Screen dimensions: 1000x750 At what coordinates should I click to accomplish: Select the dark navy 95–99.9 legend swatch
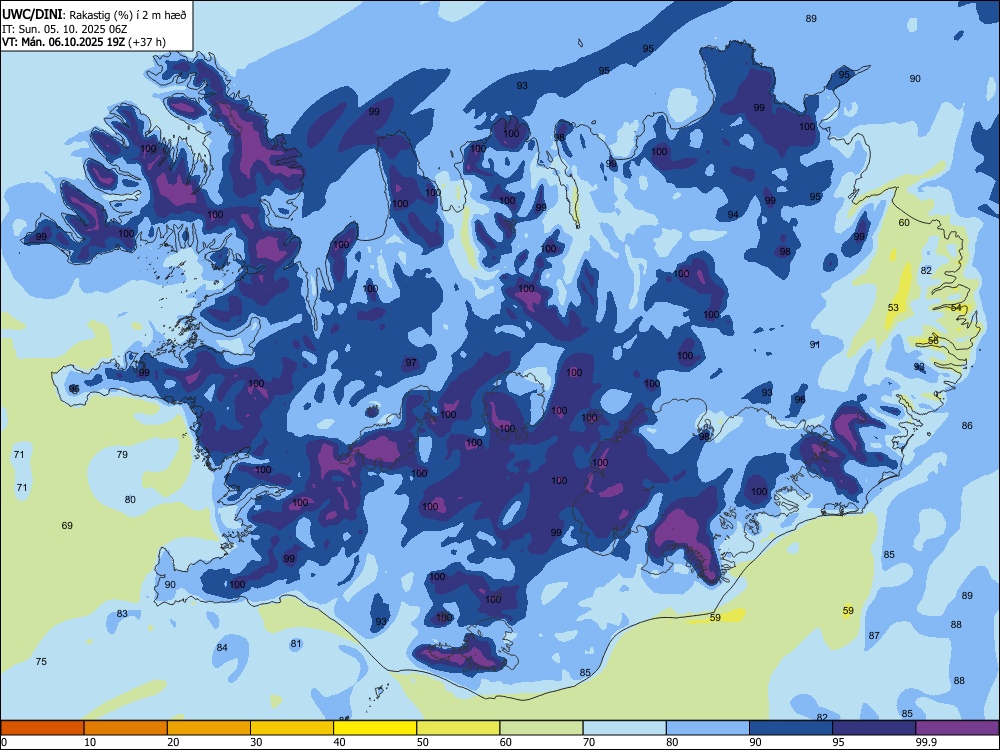[x=874, y=728]
